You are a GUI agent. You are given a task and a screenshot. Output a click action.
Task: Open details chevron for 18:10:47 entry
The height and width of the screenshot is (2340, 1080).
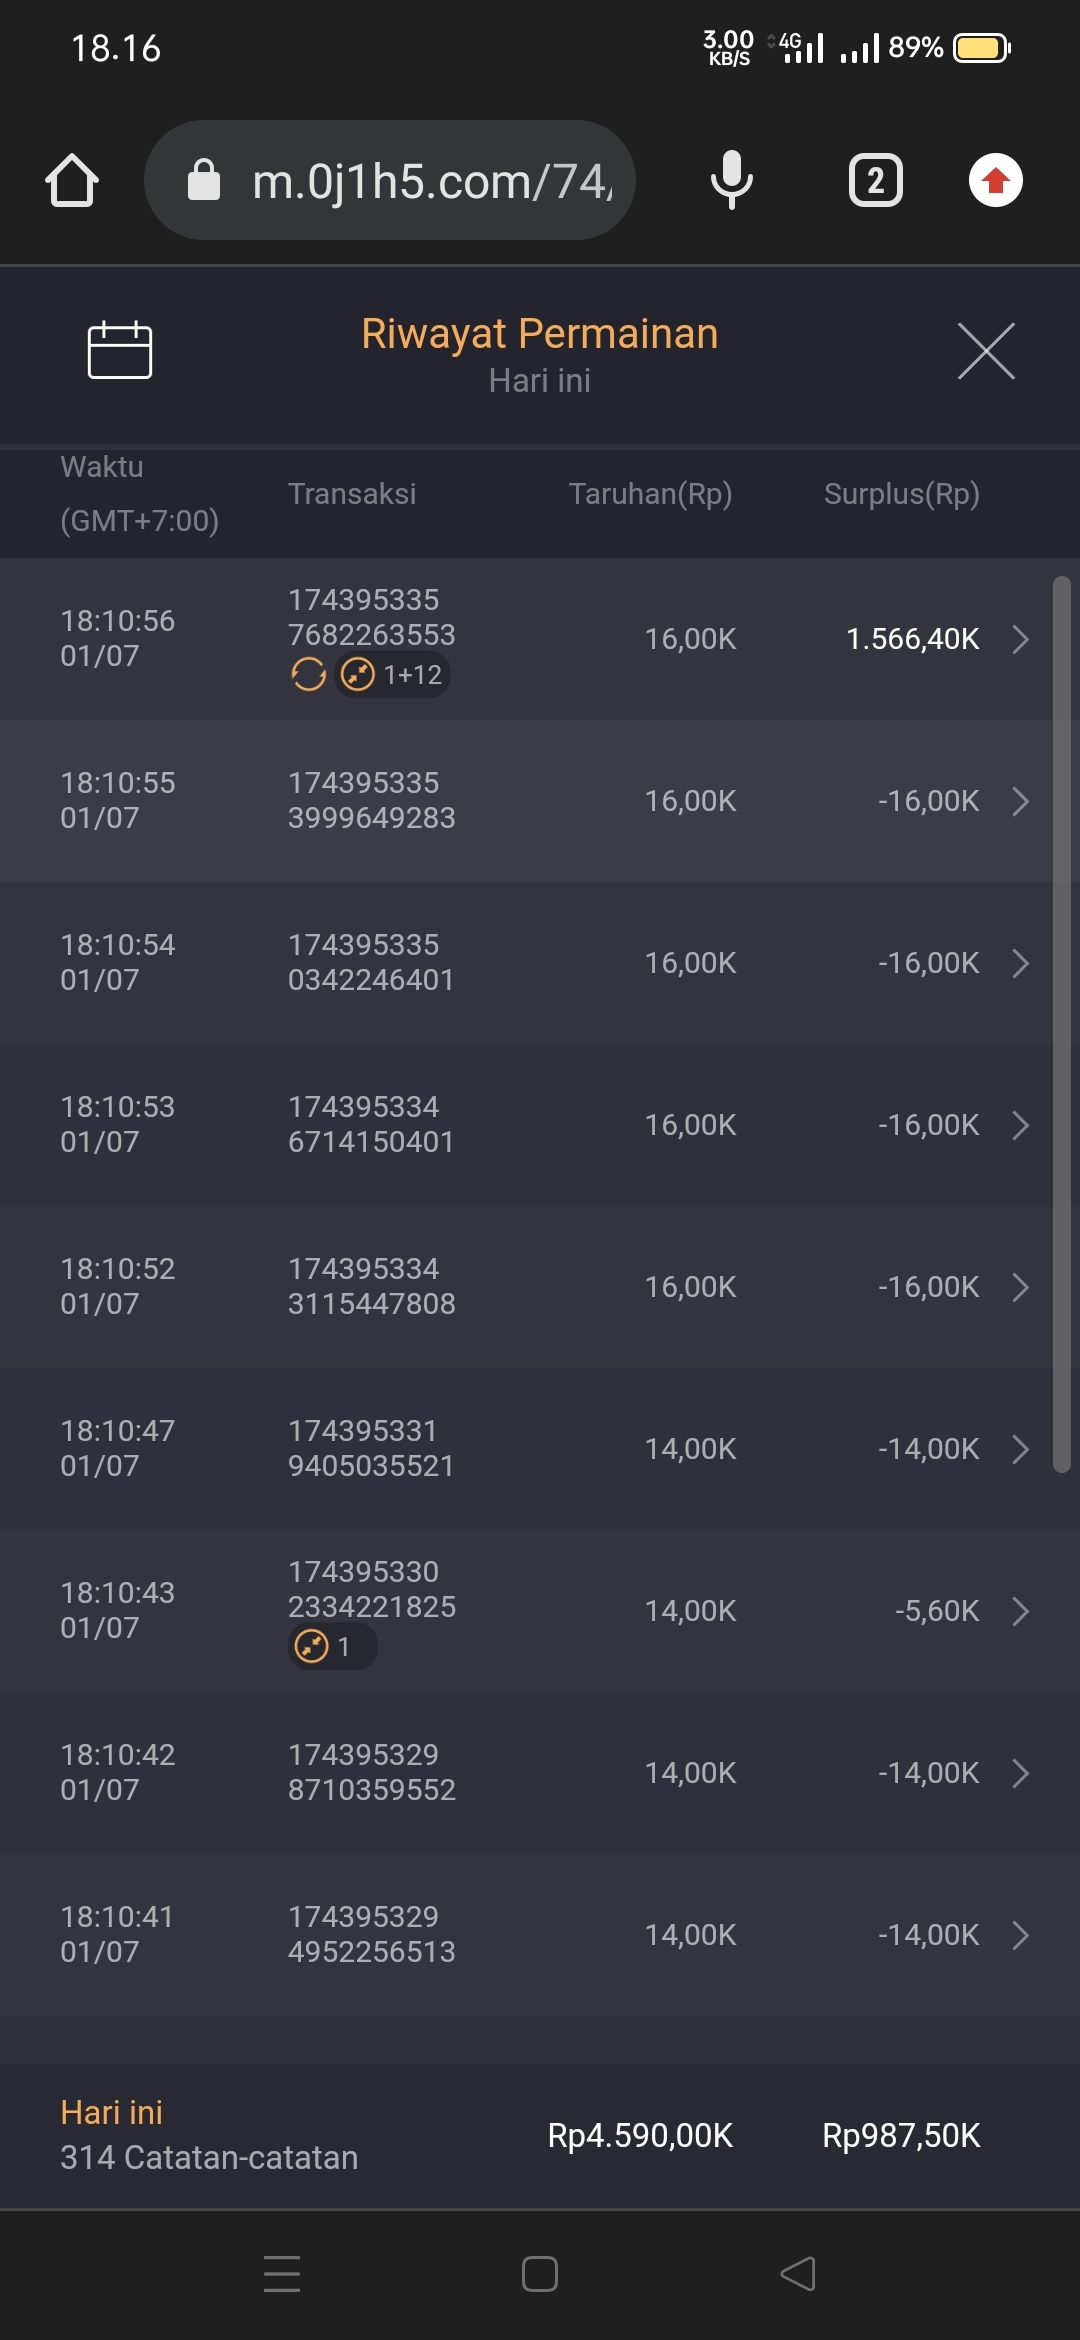point(1020,1449)
